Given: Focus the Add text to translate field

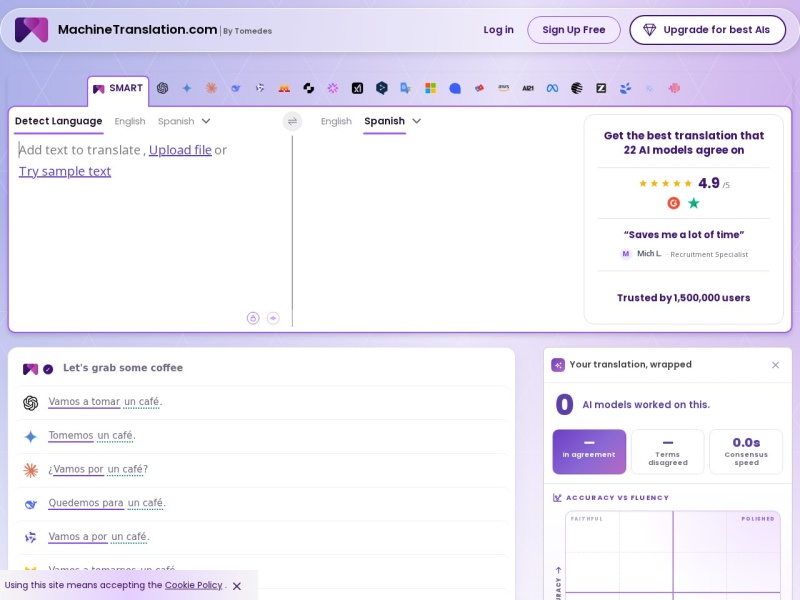Looking at the screenshot, I should pyautogui.click(x=150, y=224).
